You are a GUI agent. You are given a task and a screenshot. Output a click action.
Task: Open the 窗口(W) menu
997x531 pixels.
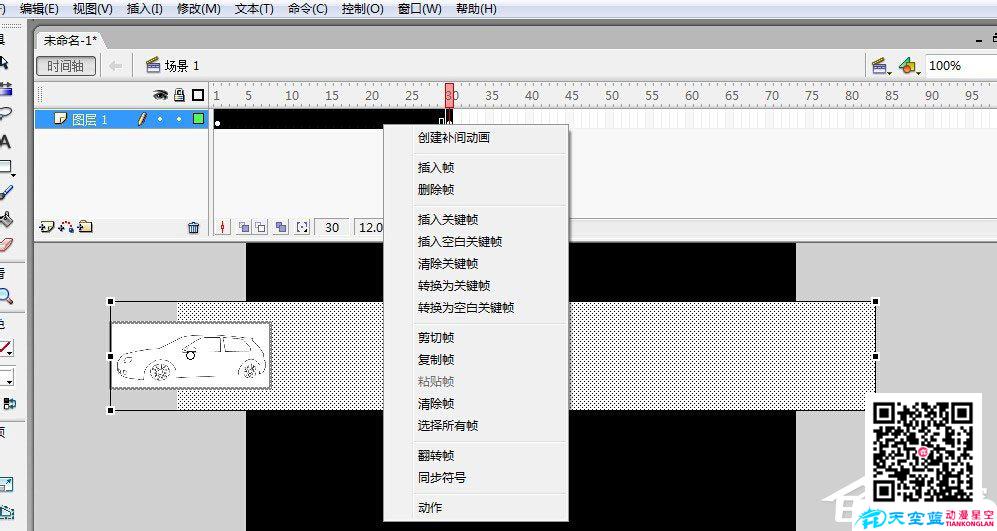tap(419, 9)
